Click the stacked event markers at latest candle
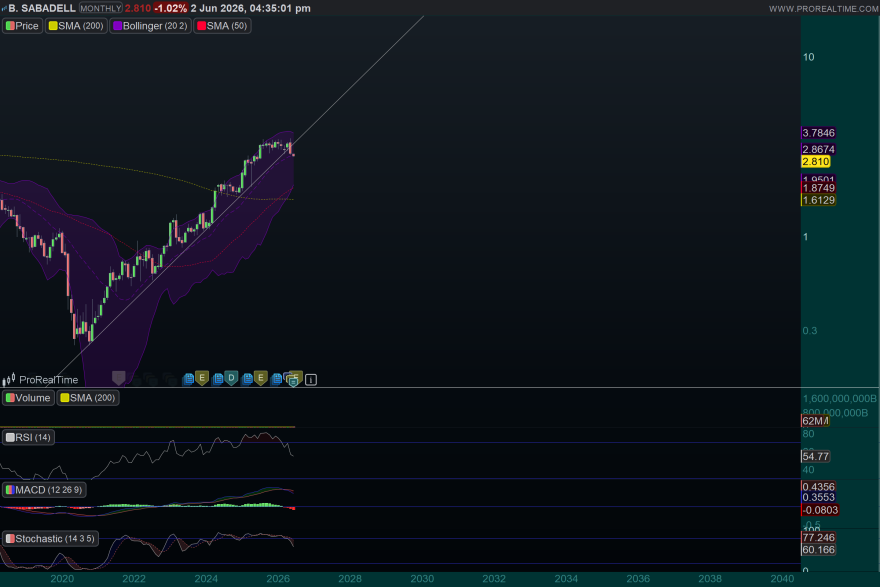The image size is (880, 587). (x=294, y=379)
